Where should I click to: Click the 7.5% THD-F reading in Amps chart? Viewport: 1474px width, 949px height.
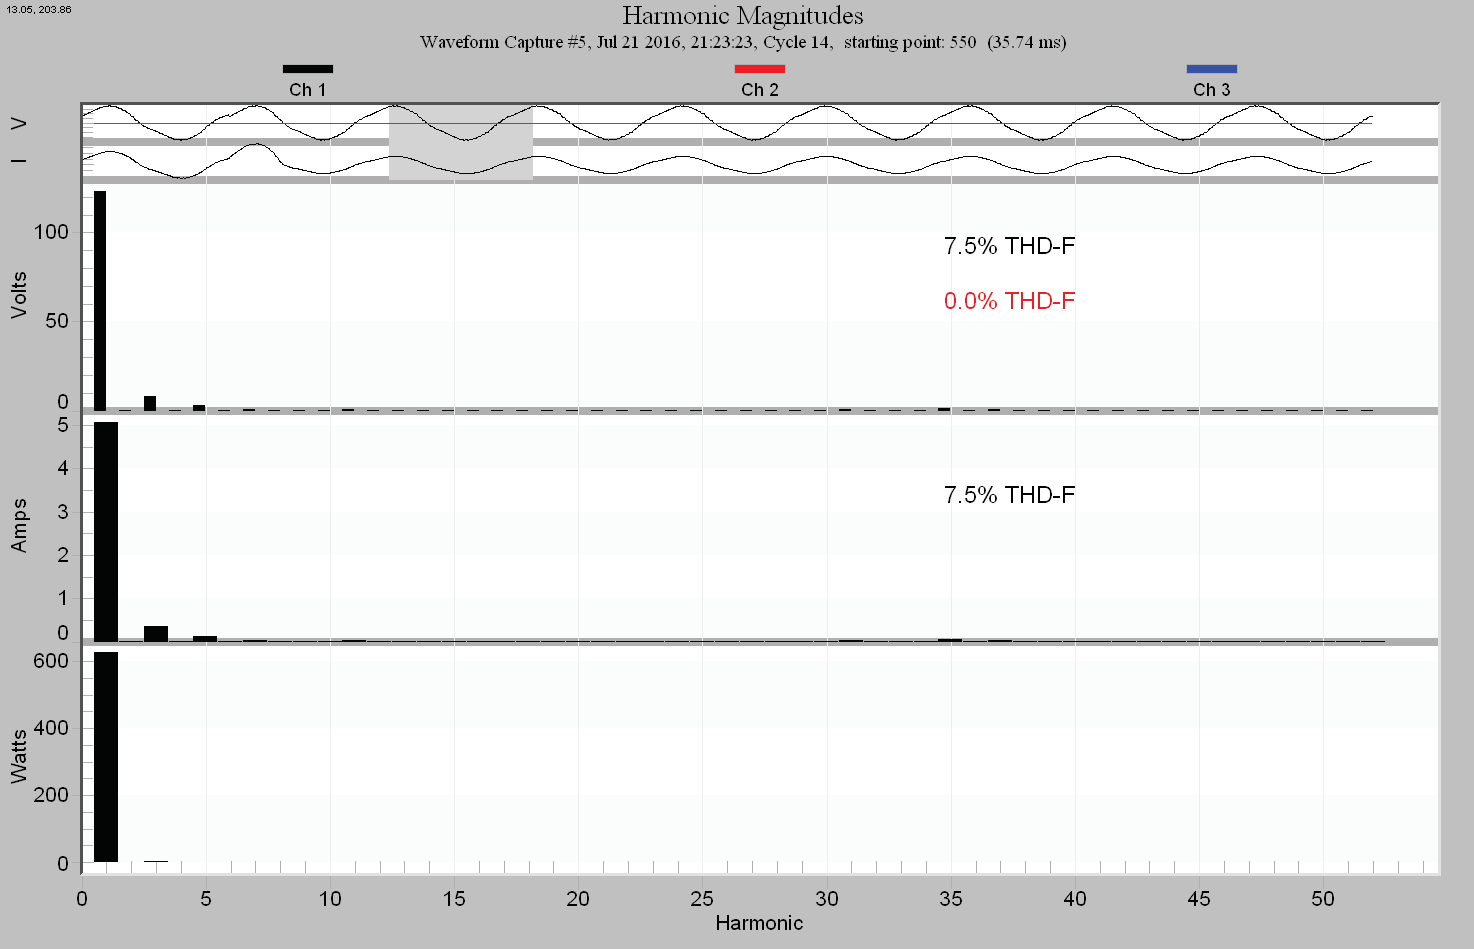pyautogui.click(x=1009, y=495)
